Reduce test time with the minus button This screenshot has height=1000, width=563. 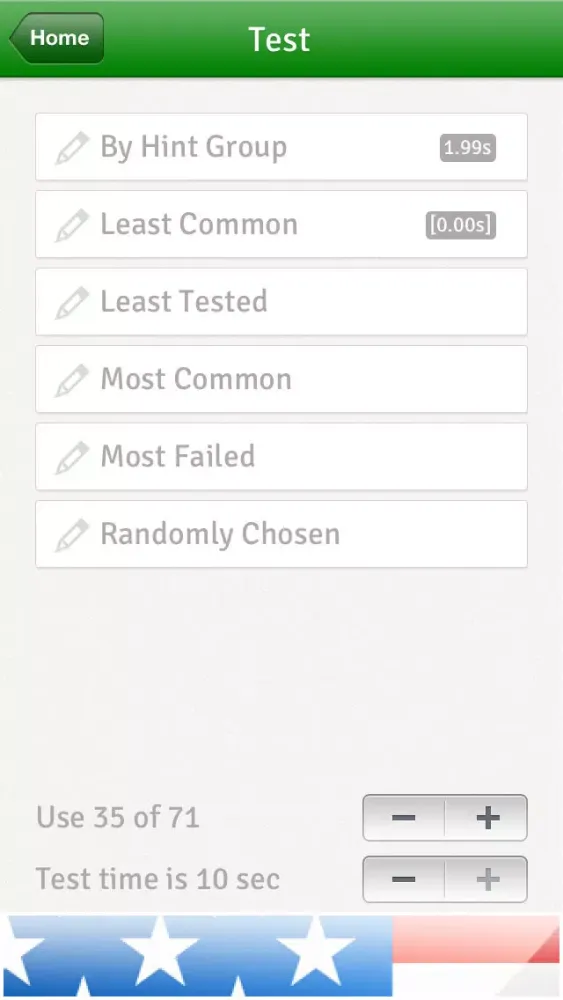click(404, 879)
